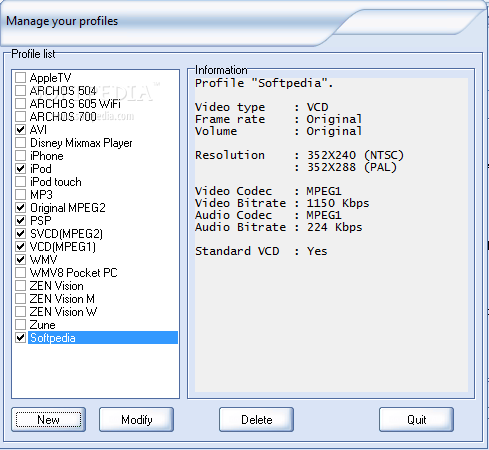The image size is (489, 450).
Task: Enable the MP3 profile checkbox
Action: point(21,194)
